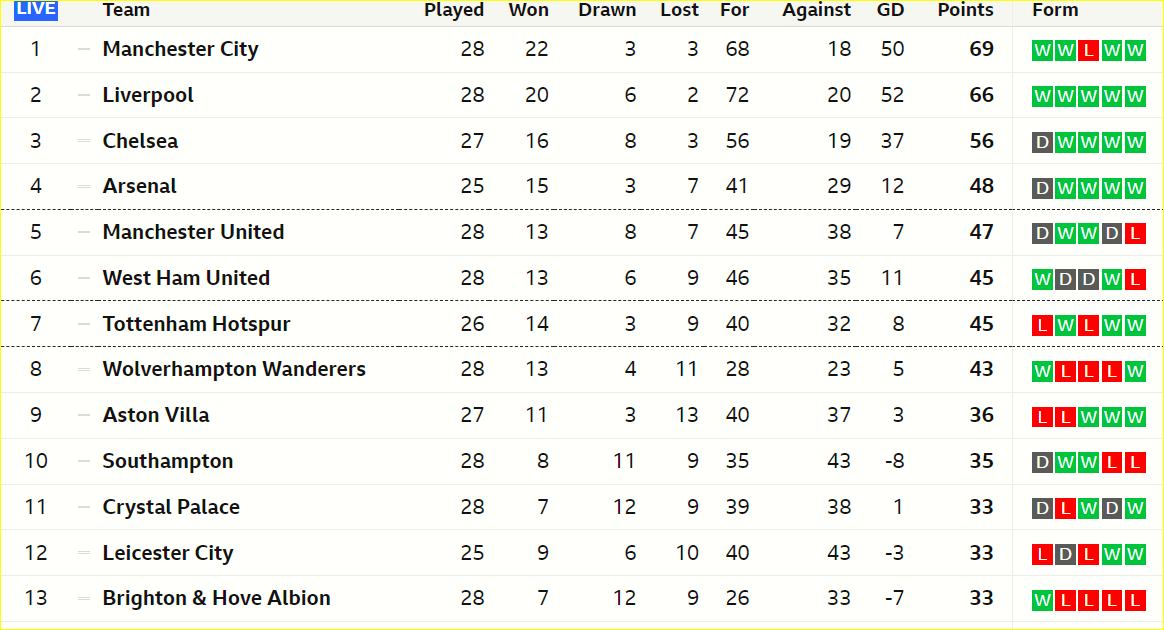Click the Played column header
Viewport: 1164px width, 630px height.
pos(454,10)
